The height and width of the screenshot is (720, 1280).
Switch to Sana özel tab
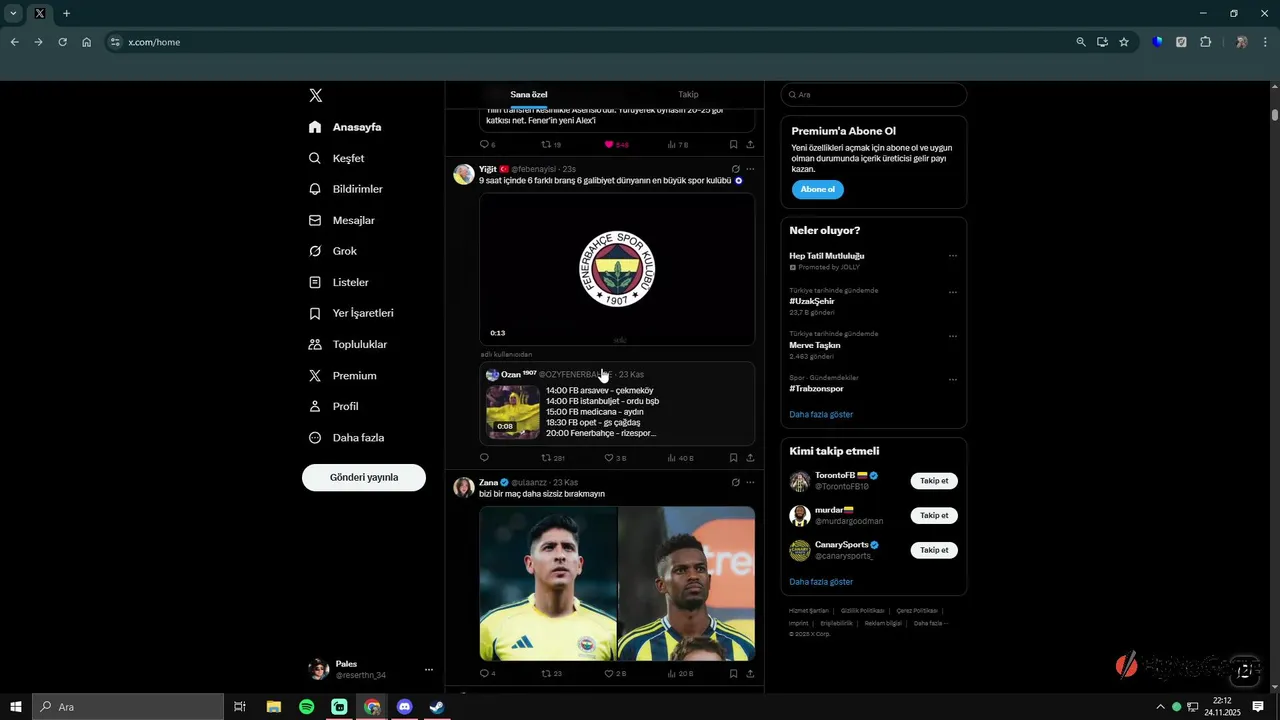[529, 94]
